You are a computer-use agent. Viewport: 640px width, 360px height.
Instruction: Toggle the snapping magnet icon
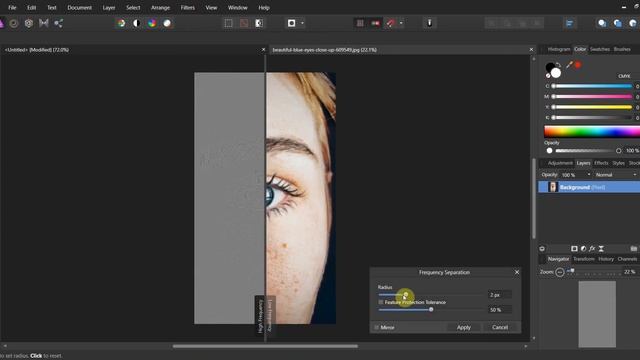391,23
